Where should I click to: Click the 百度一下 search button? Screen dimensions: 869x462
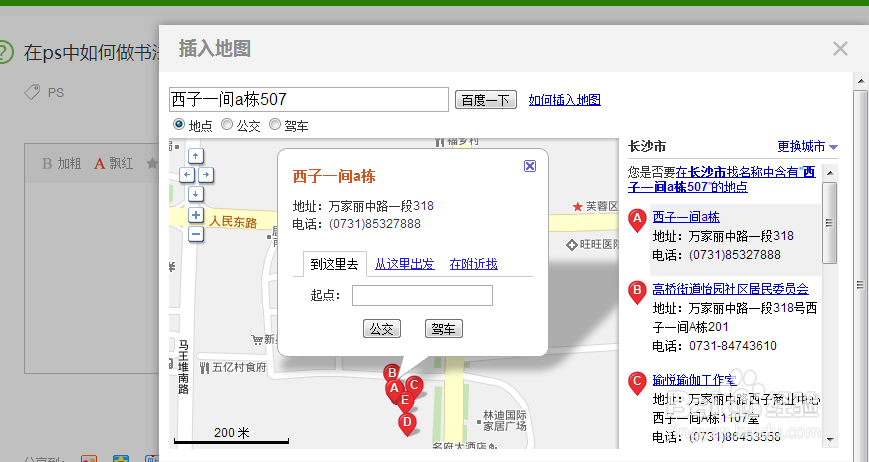[x=485, y=100]
